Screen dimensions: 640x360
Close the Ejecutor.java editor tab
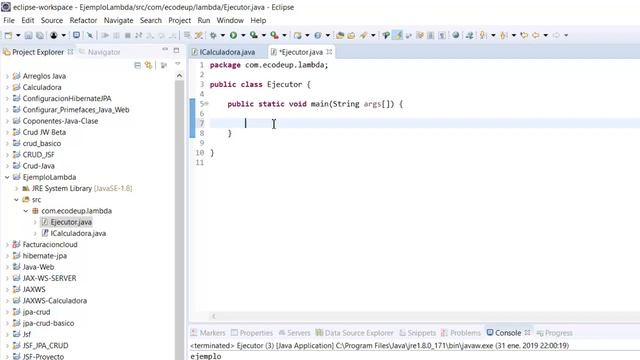[x=329, y=52]
